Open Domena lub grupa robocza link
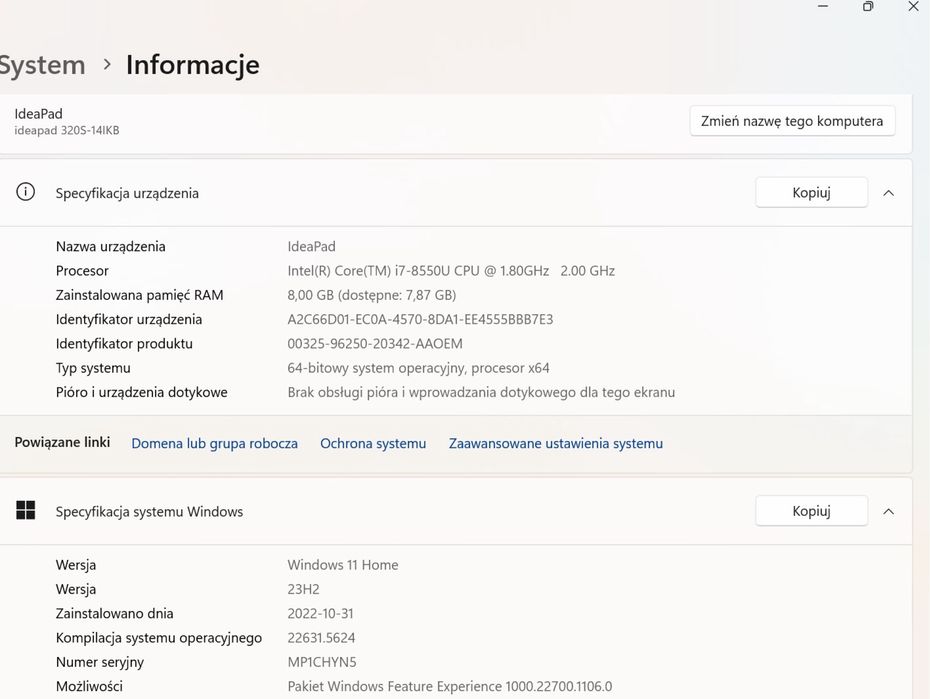The height and width of the screenshot is (699, 930). point(215,443)
